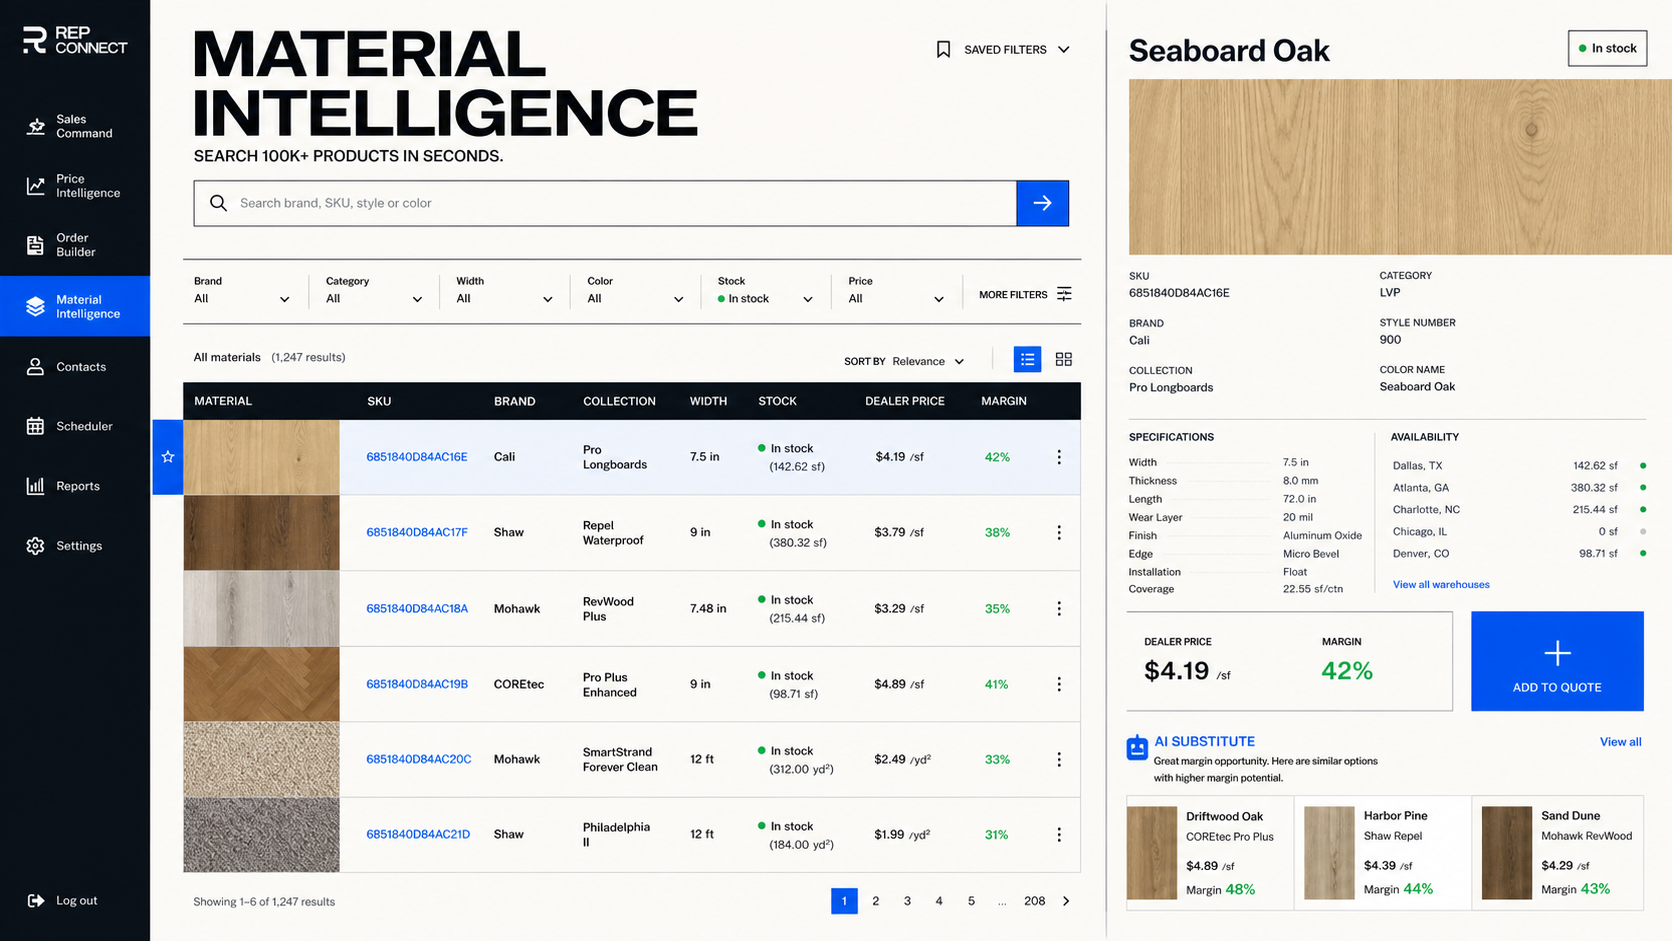The image size is (1672, 941).
Task: Open row menu for Cali Pro Longboards
Action: click(x=1059, y=457)
